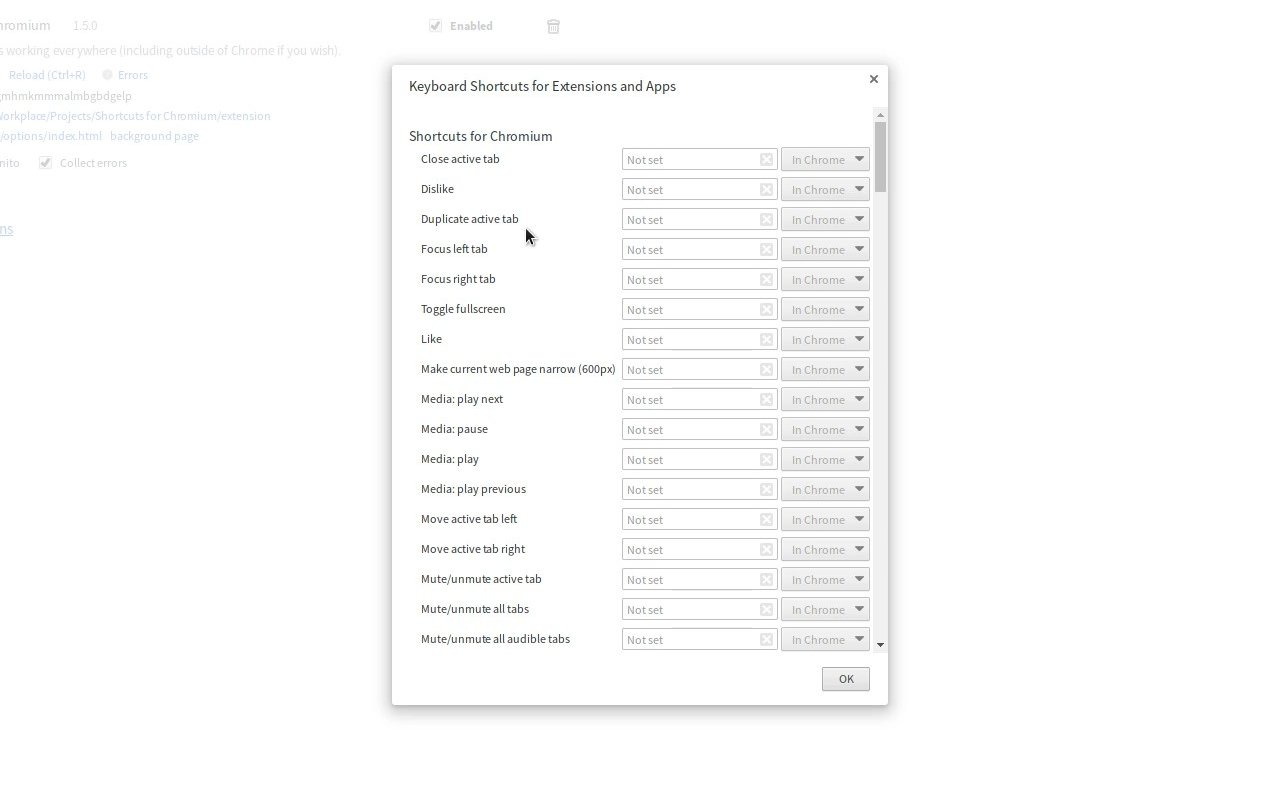
Task: Clear the Media: play next shortcut
Action: 766,400
